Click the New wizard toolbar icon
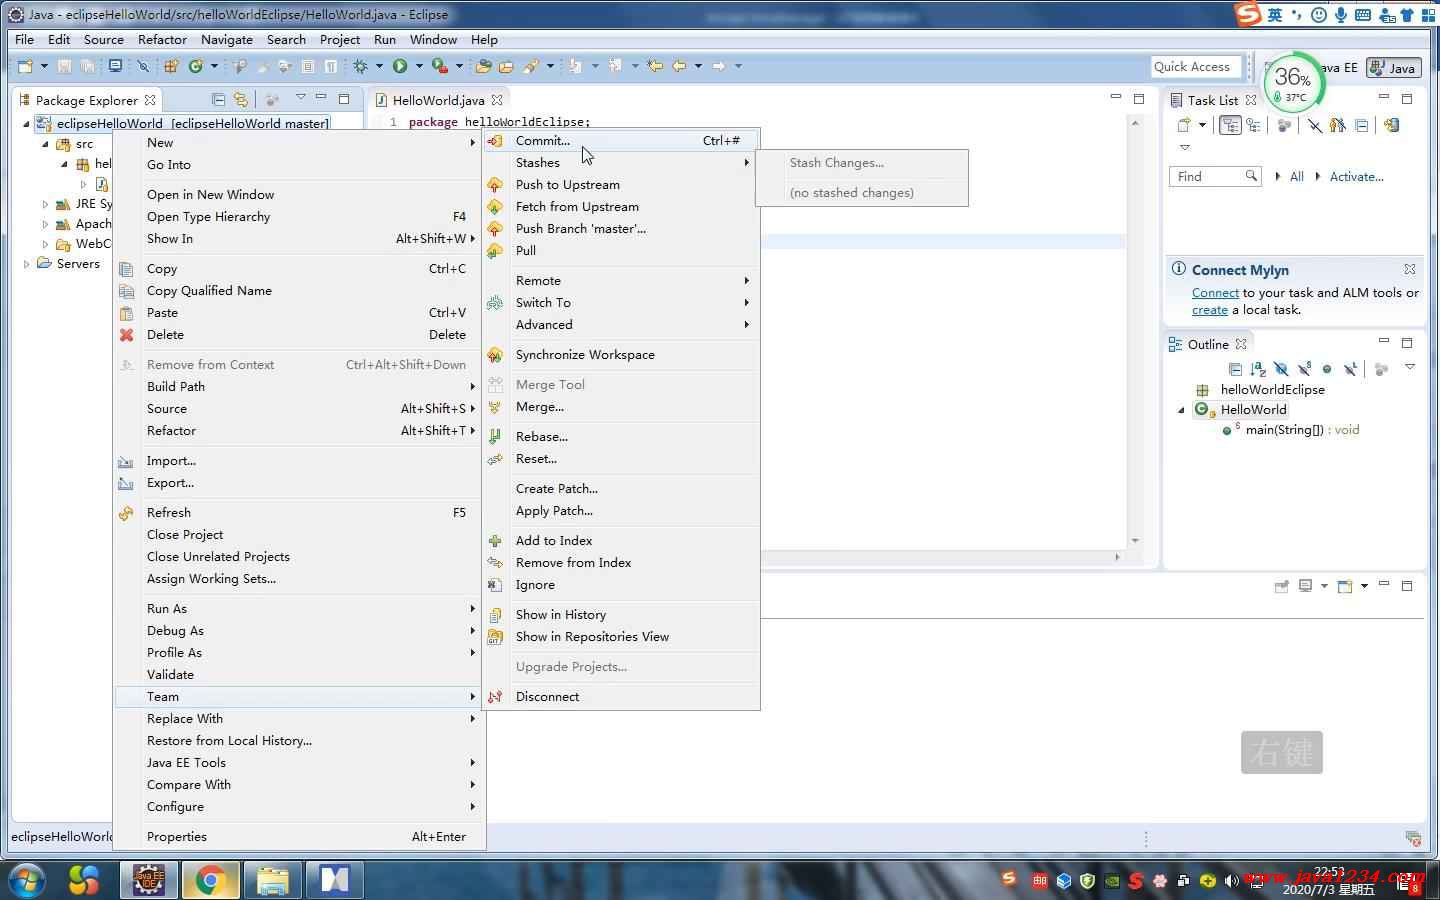Image resolution: width=1440 pixels, height=900 pixels. click(25, 66)
